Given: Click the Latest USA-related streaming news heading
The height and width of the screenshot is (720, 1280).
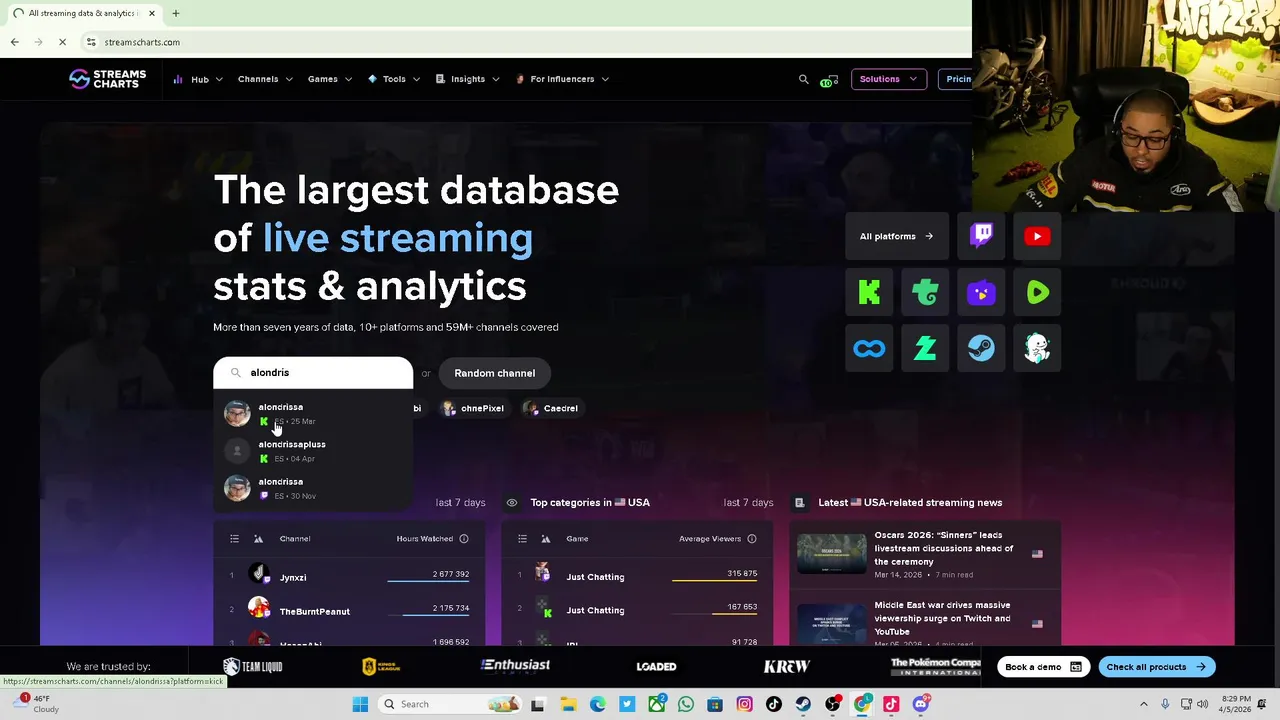Looking at the screenshot, I should 910,503.
